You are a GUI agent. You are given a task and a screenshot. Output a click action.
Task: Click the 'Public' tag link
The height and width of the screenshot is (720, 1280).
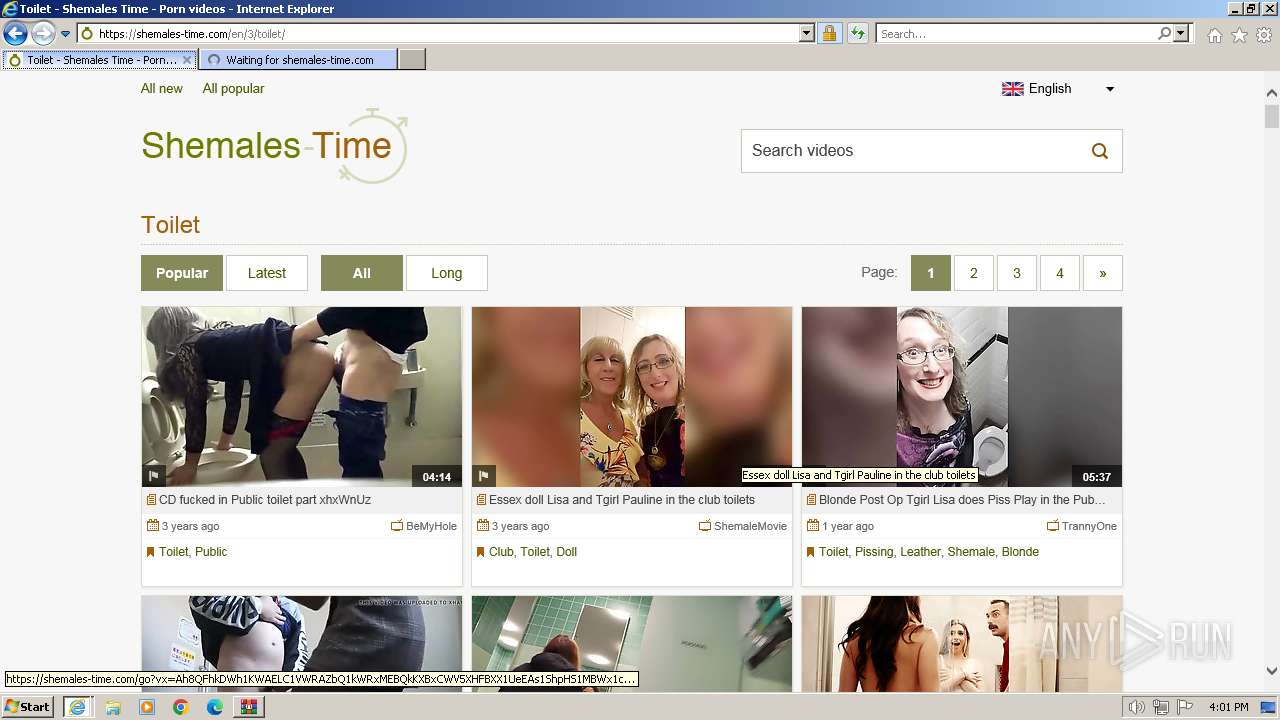coord(211,552)
